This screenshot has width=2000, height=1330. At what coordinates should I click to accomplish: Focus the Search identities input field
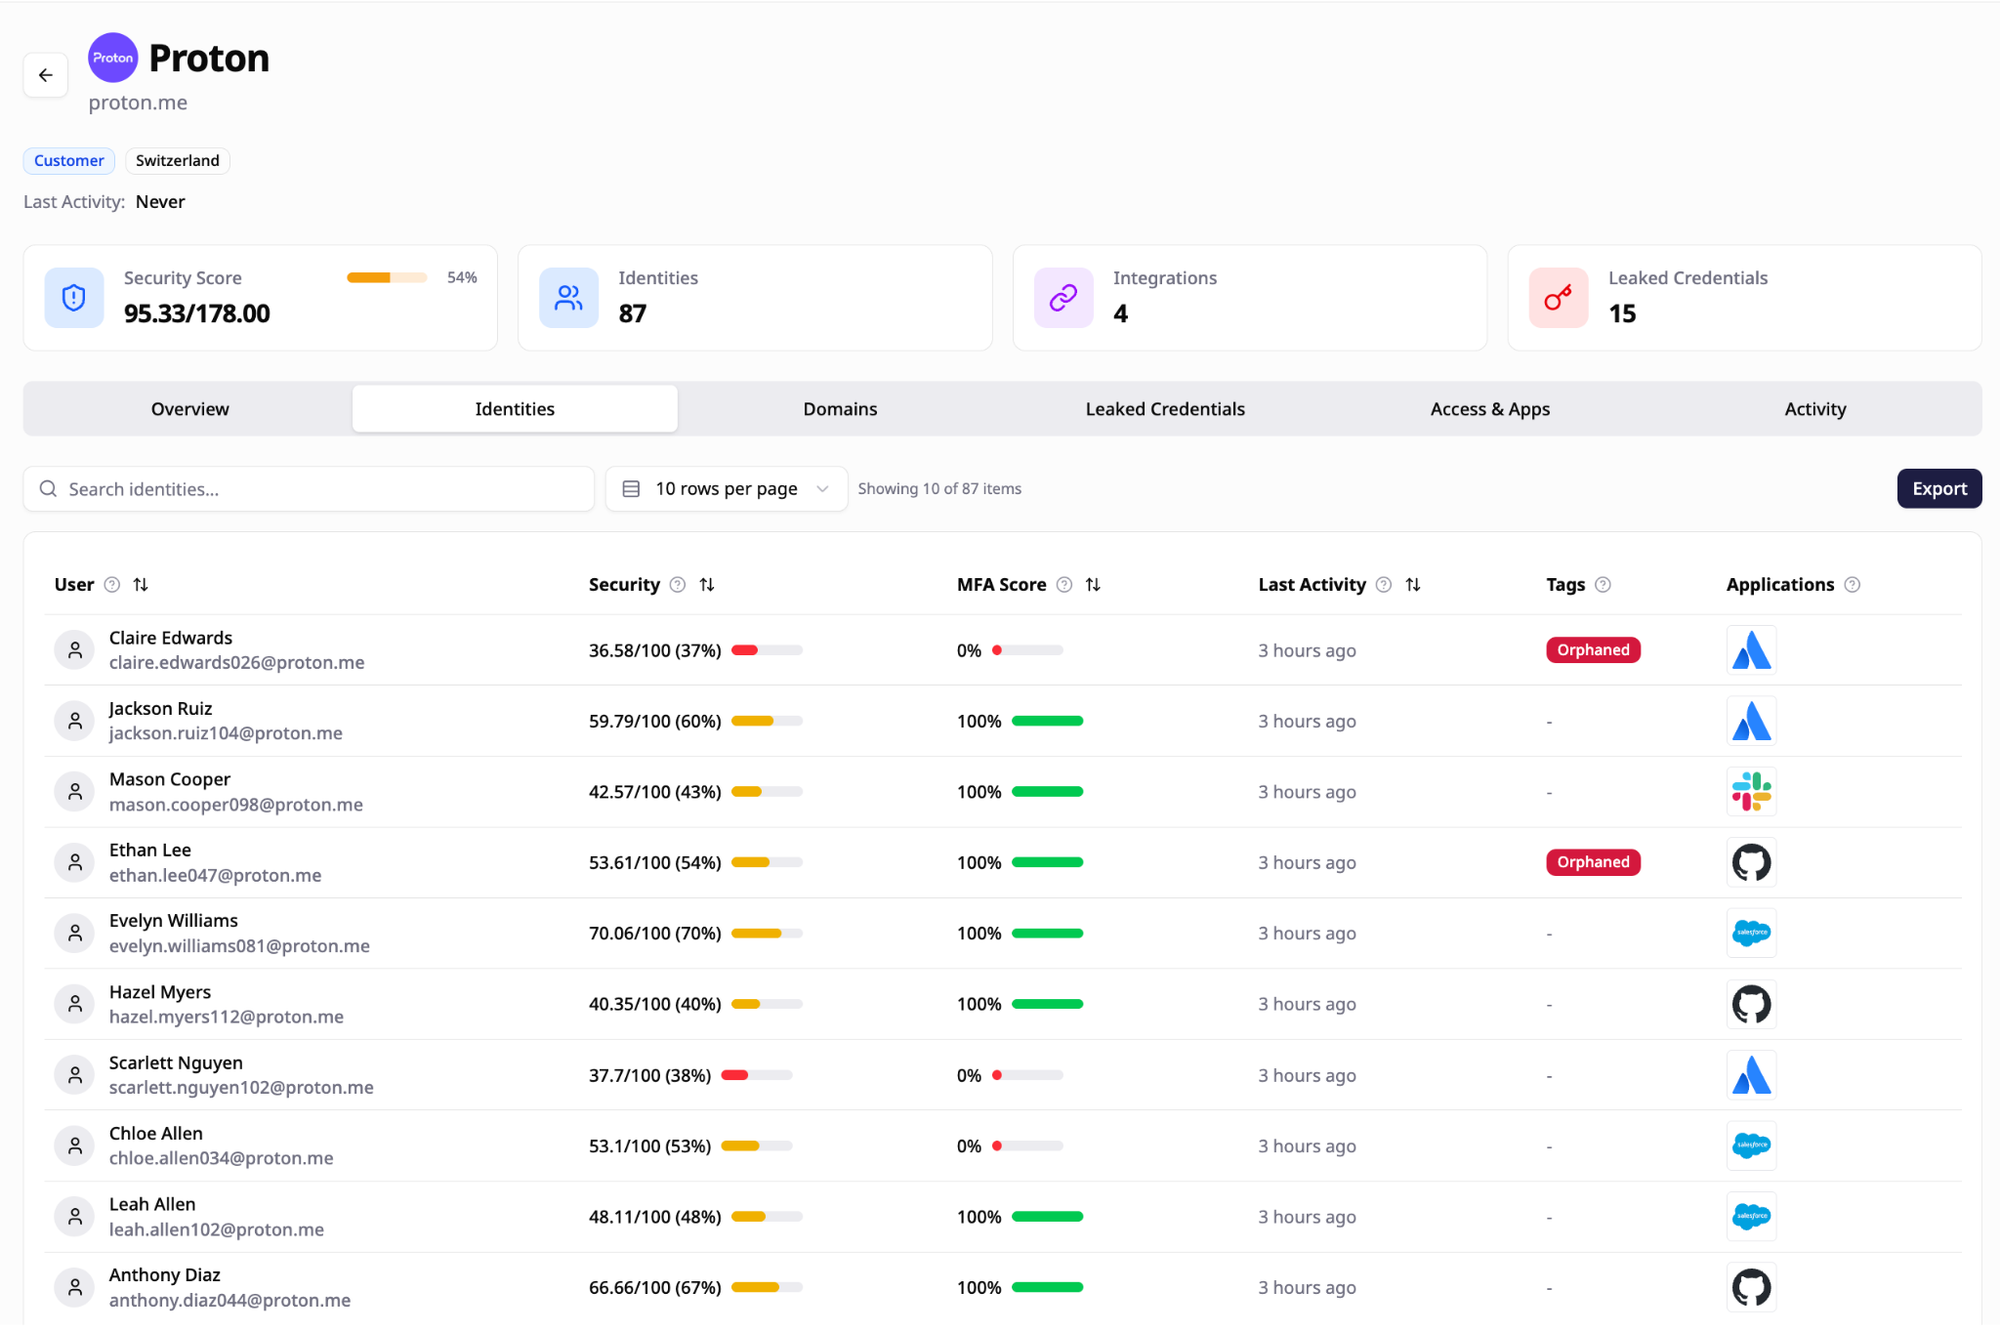[309, 489]
